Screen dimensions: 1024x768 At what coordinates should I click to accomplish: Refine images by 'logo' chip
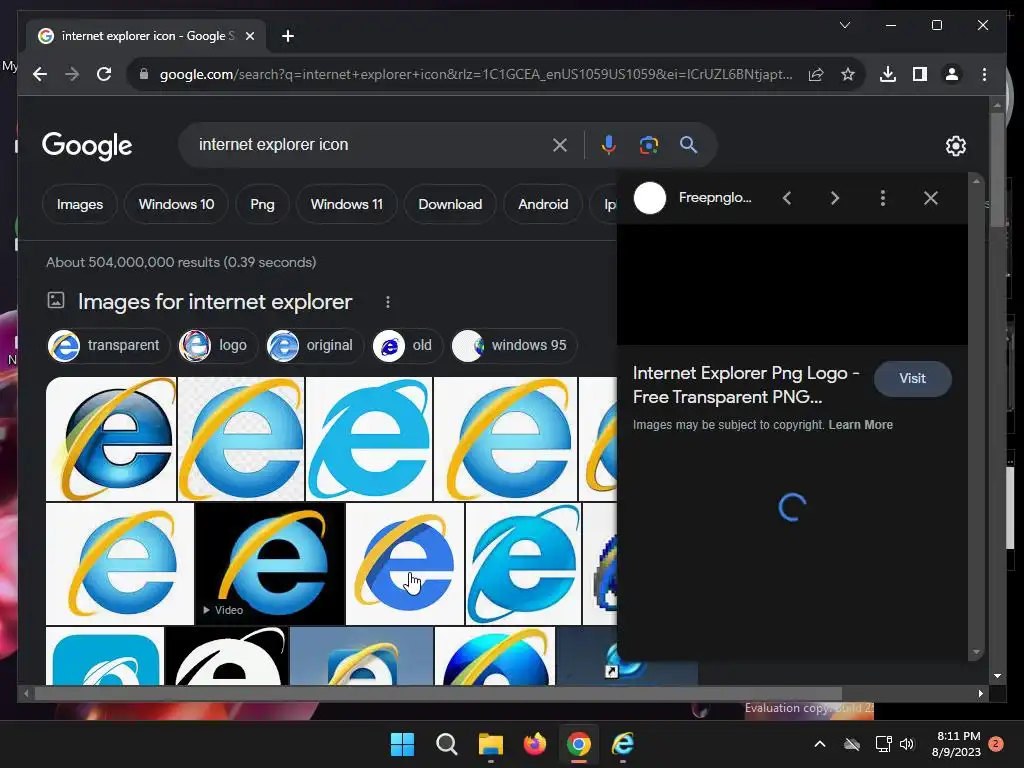click(217, 345)
